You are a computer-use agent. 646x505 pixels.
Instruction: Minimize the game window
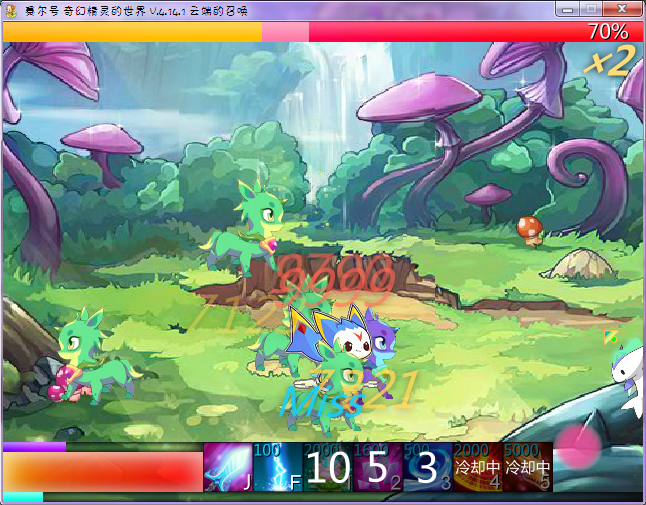567,9
